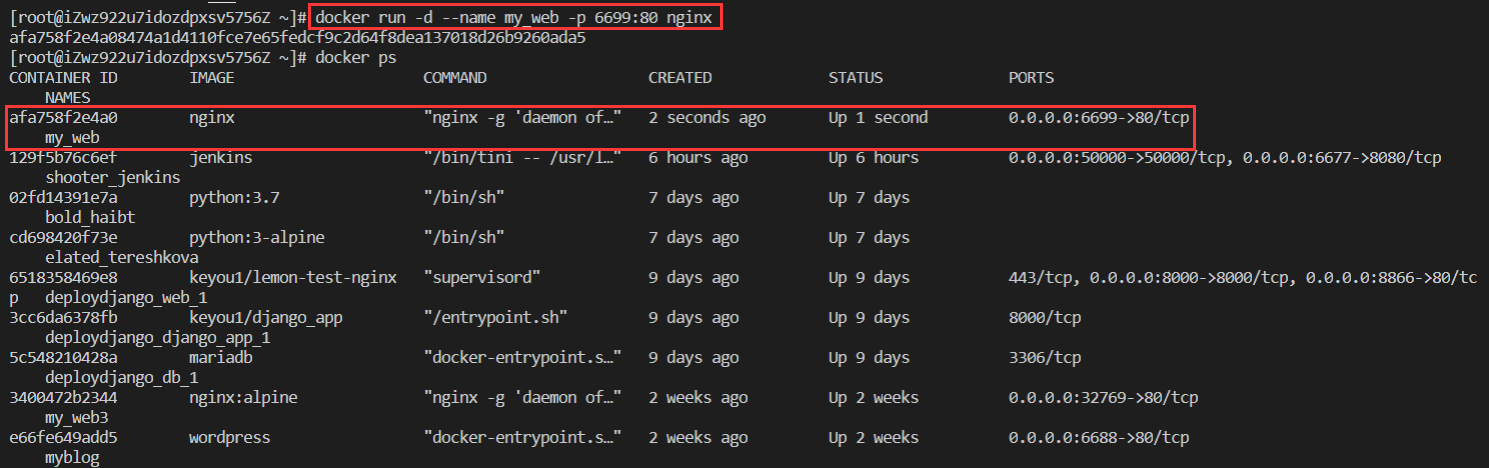Click the CONTAINER ID column header
The height and width of the screenshot is (468, 1489).
tap(64, 78)
